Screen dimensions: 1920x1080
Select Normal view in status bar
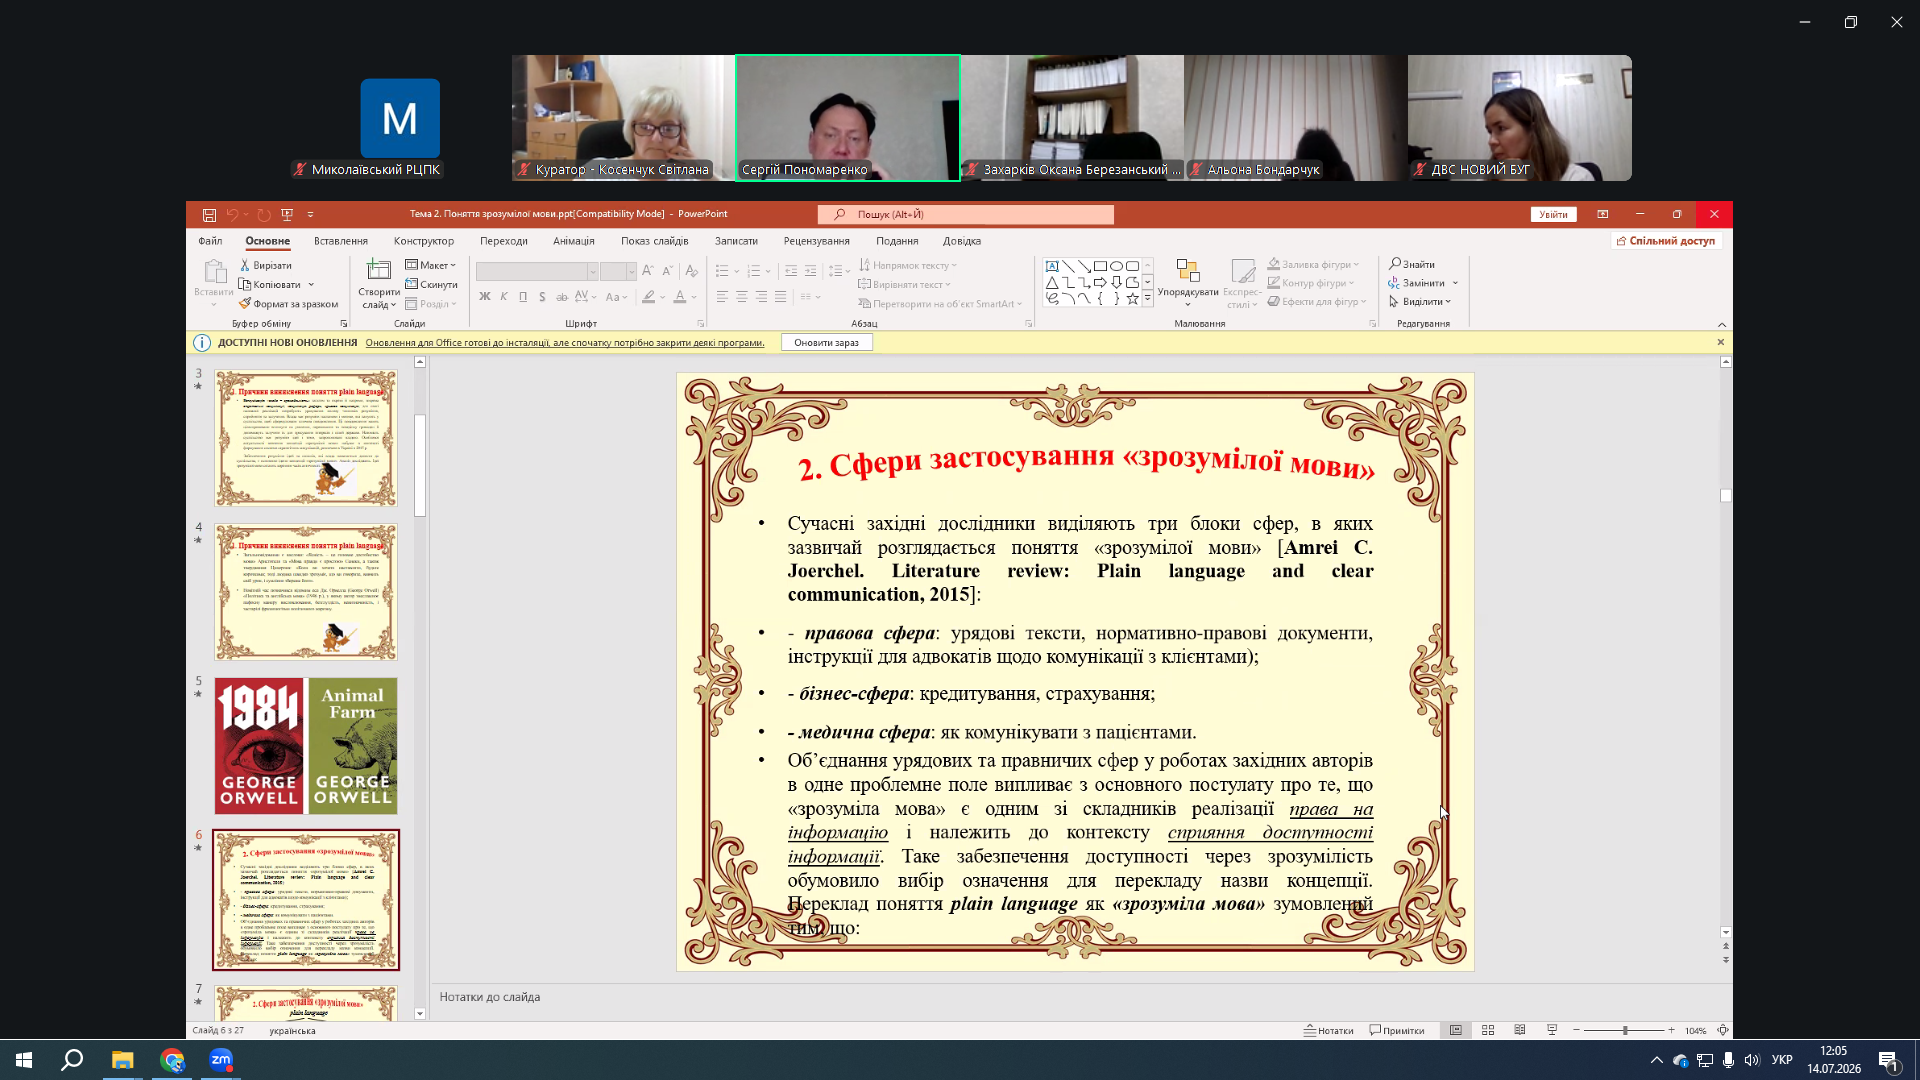(1456, 1030)
